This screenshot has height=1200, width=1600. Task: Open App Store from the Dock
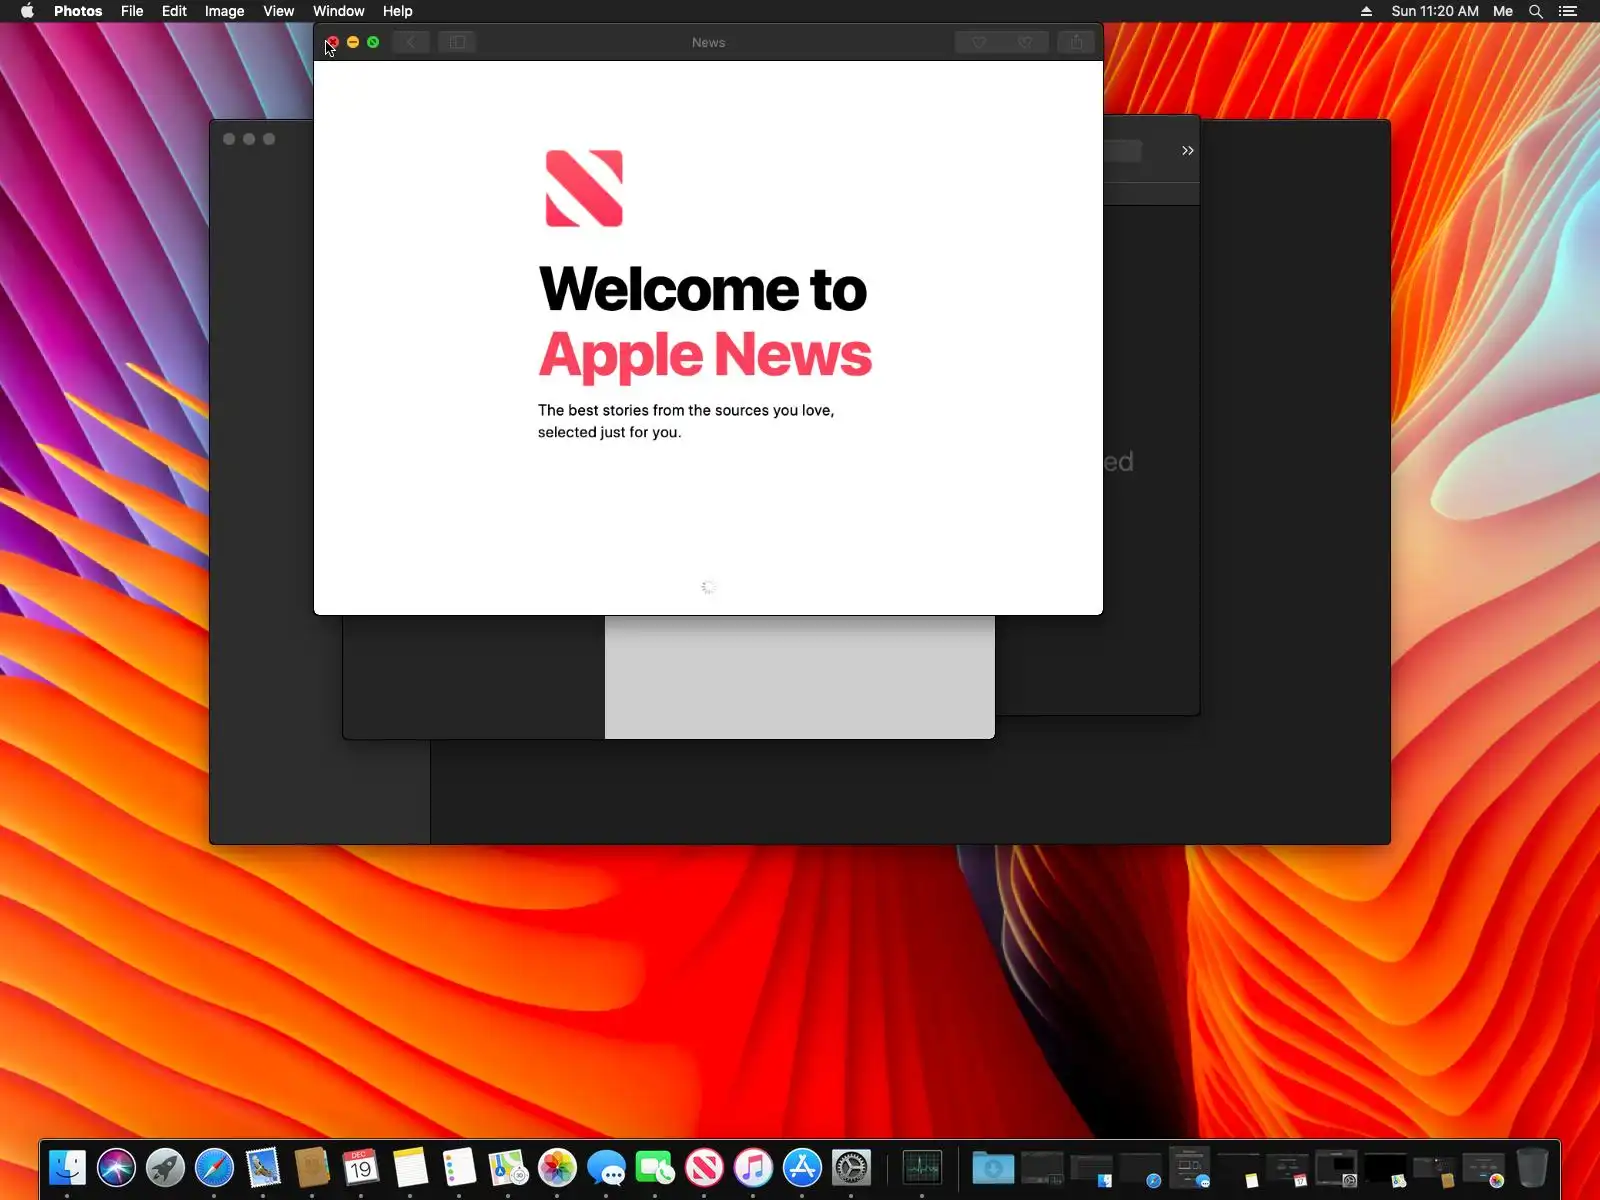tap(802, 1166)
